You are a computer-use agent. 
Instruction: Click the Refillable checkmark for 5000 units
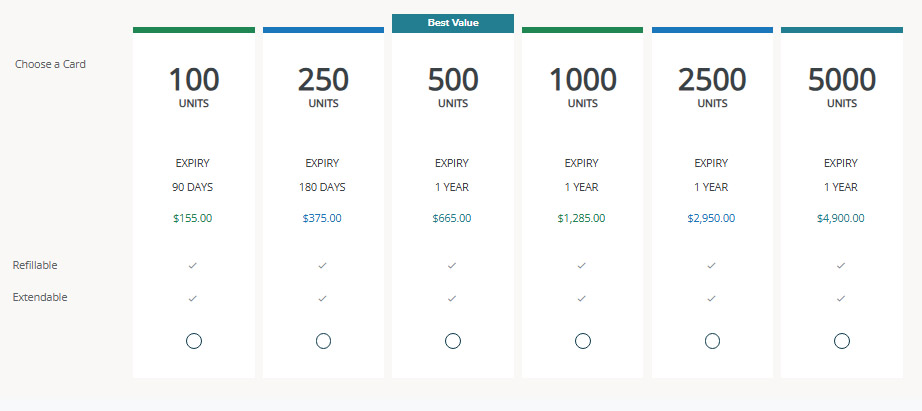pos(841,265)
